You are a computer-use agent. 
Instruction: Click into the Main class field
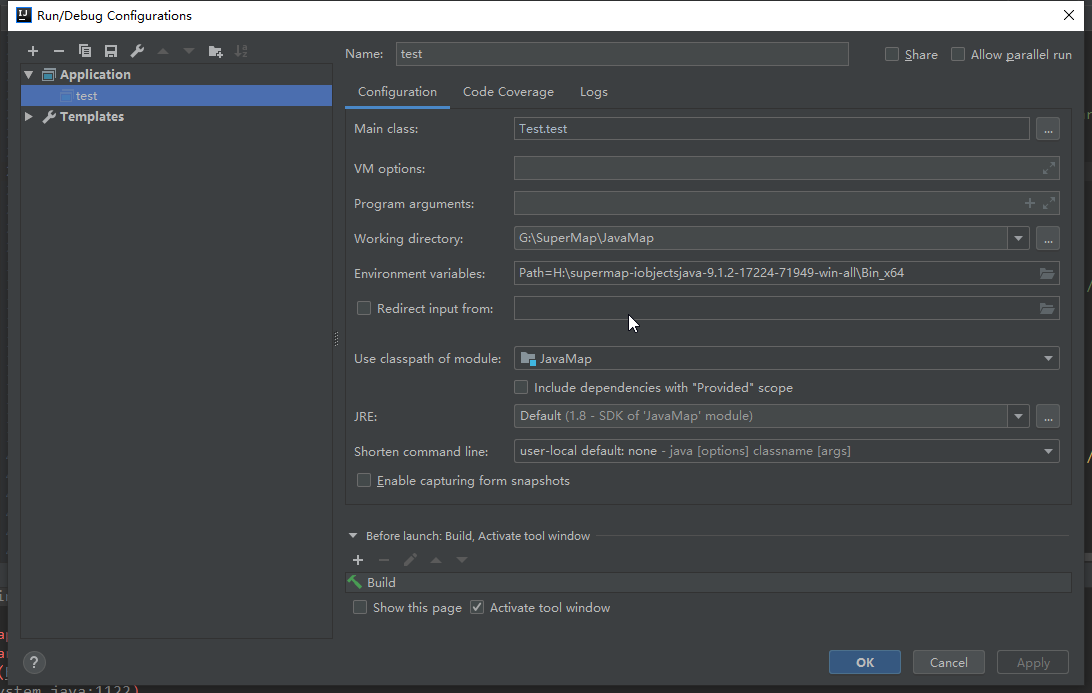[x=772, y=129]
